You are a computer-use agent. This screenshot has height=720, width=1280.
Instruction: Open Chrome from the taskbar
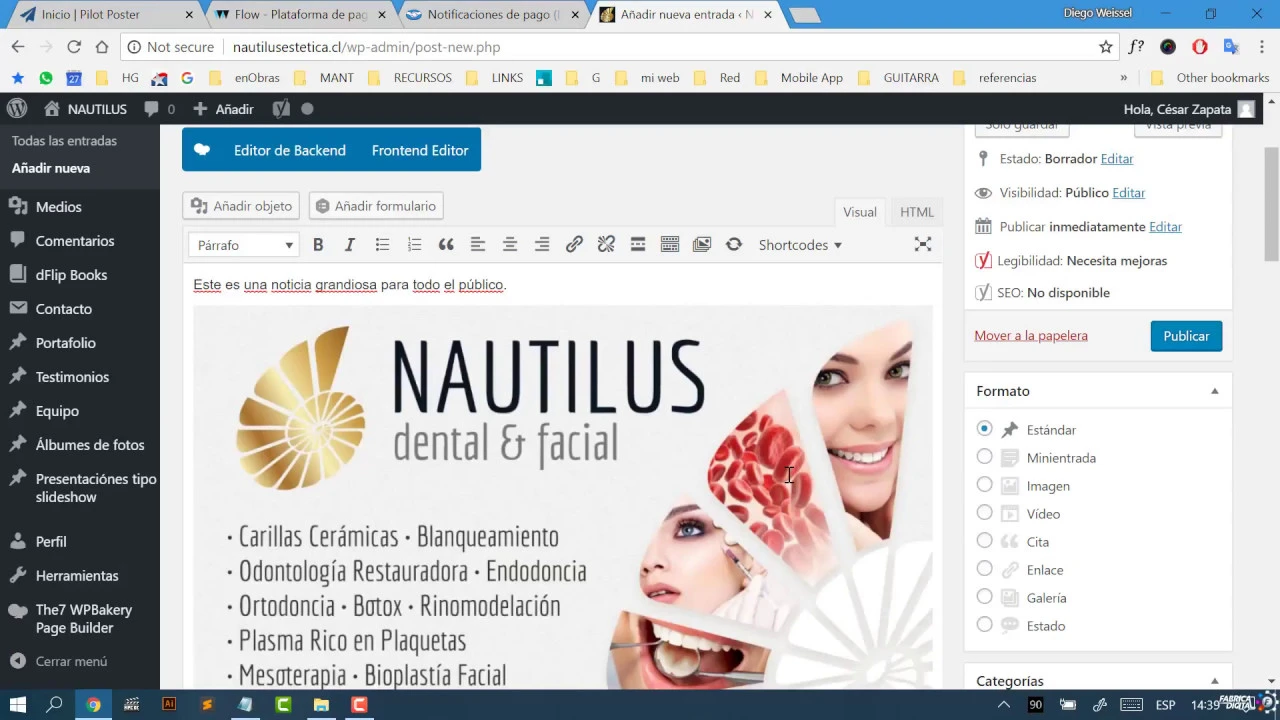[x=93, y=705]
